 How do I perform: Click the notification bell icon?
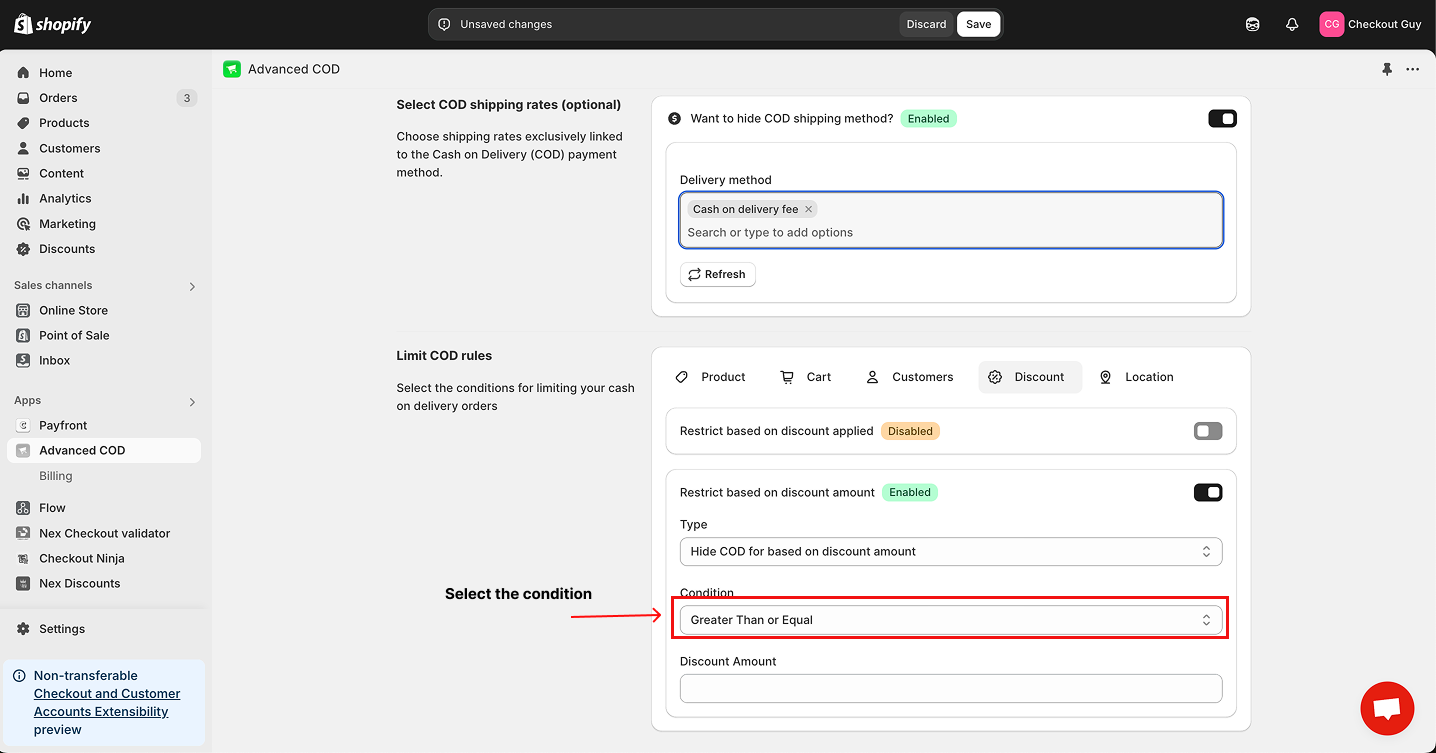click(1292, 24)
